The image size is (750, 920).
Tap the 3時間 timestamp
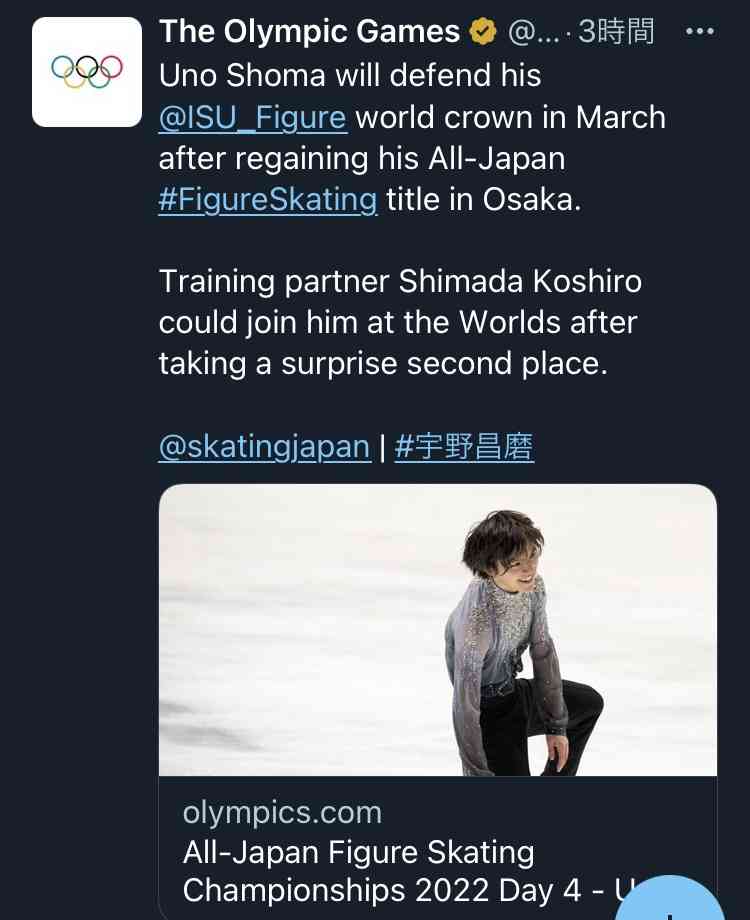tap(616, 31)
